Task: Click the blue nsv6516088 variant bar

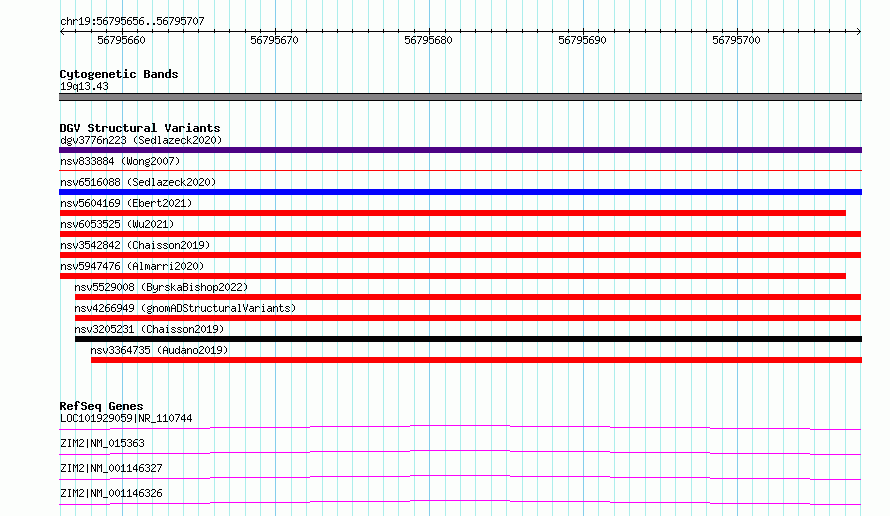Action: click(x=460, y=192)
